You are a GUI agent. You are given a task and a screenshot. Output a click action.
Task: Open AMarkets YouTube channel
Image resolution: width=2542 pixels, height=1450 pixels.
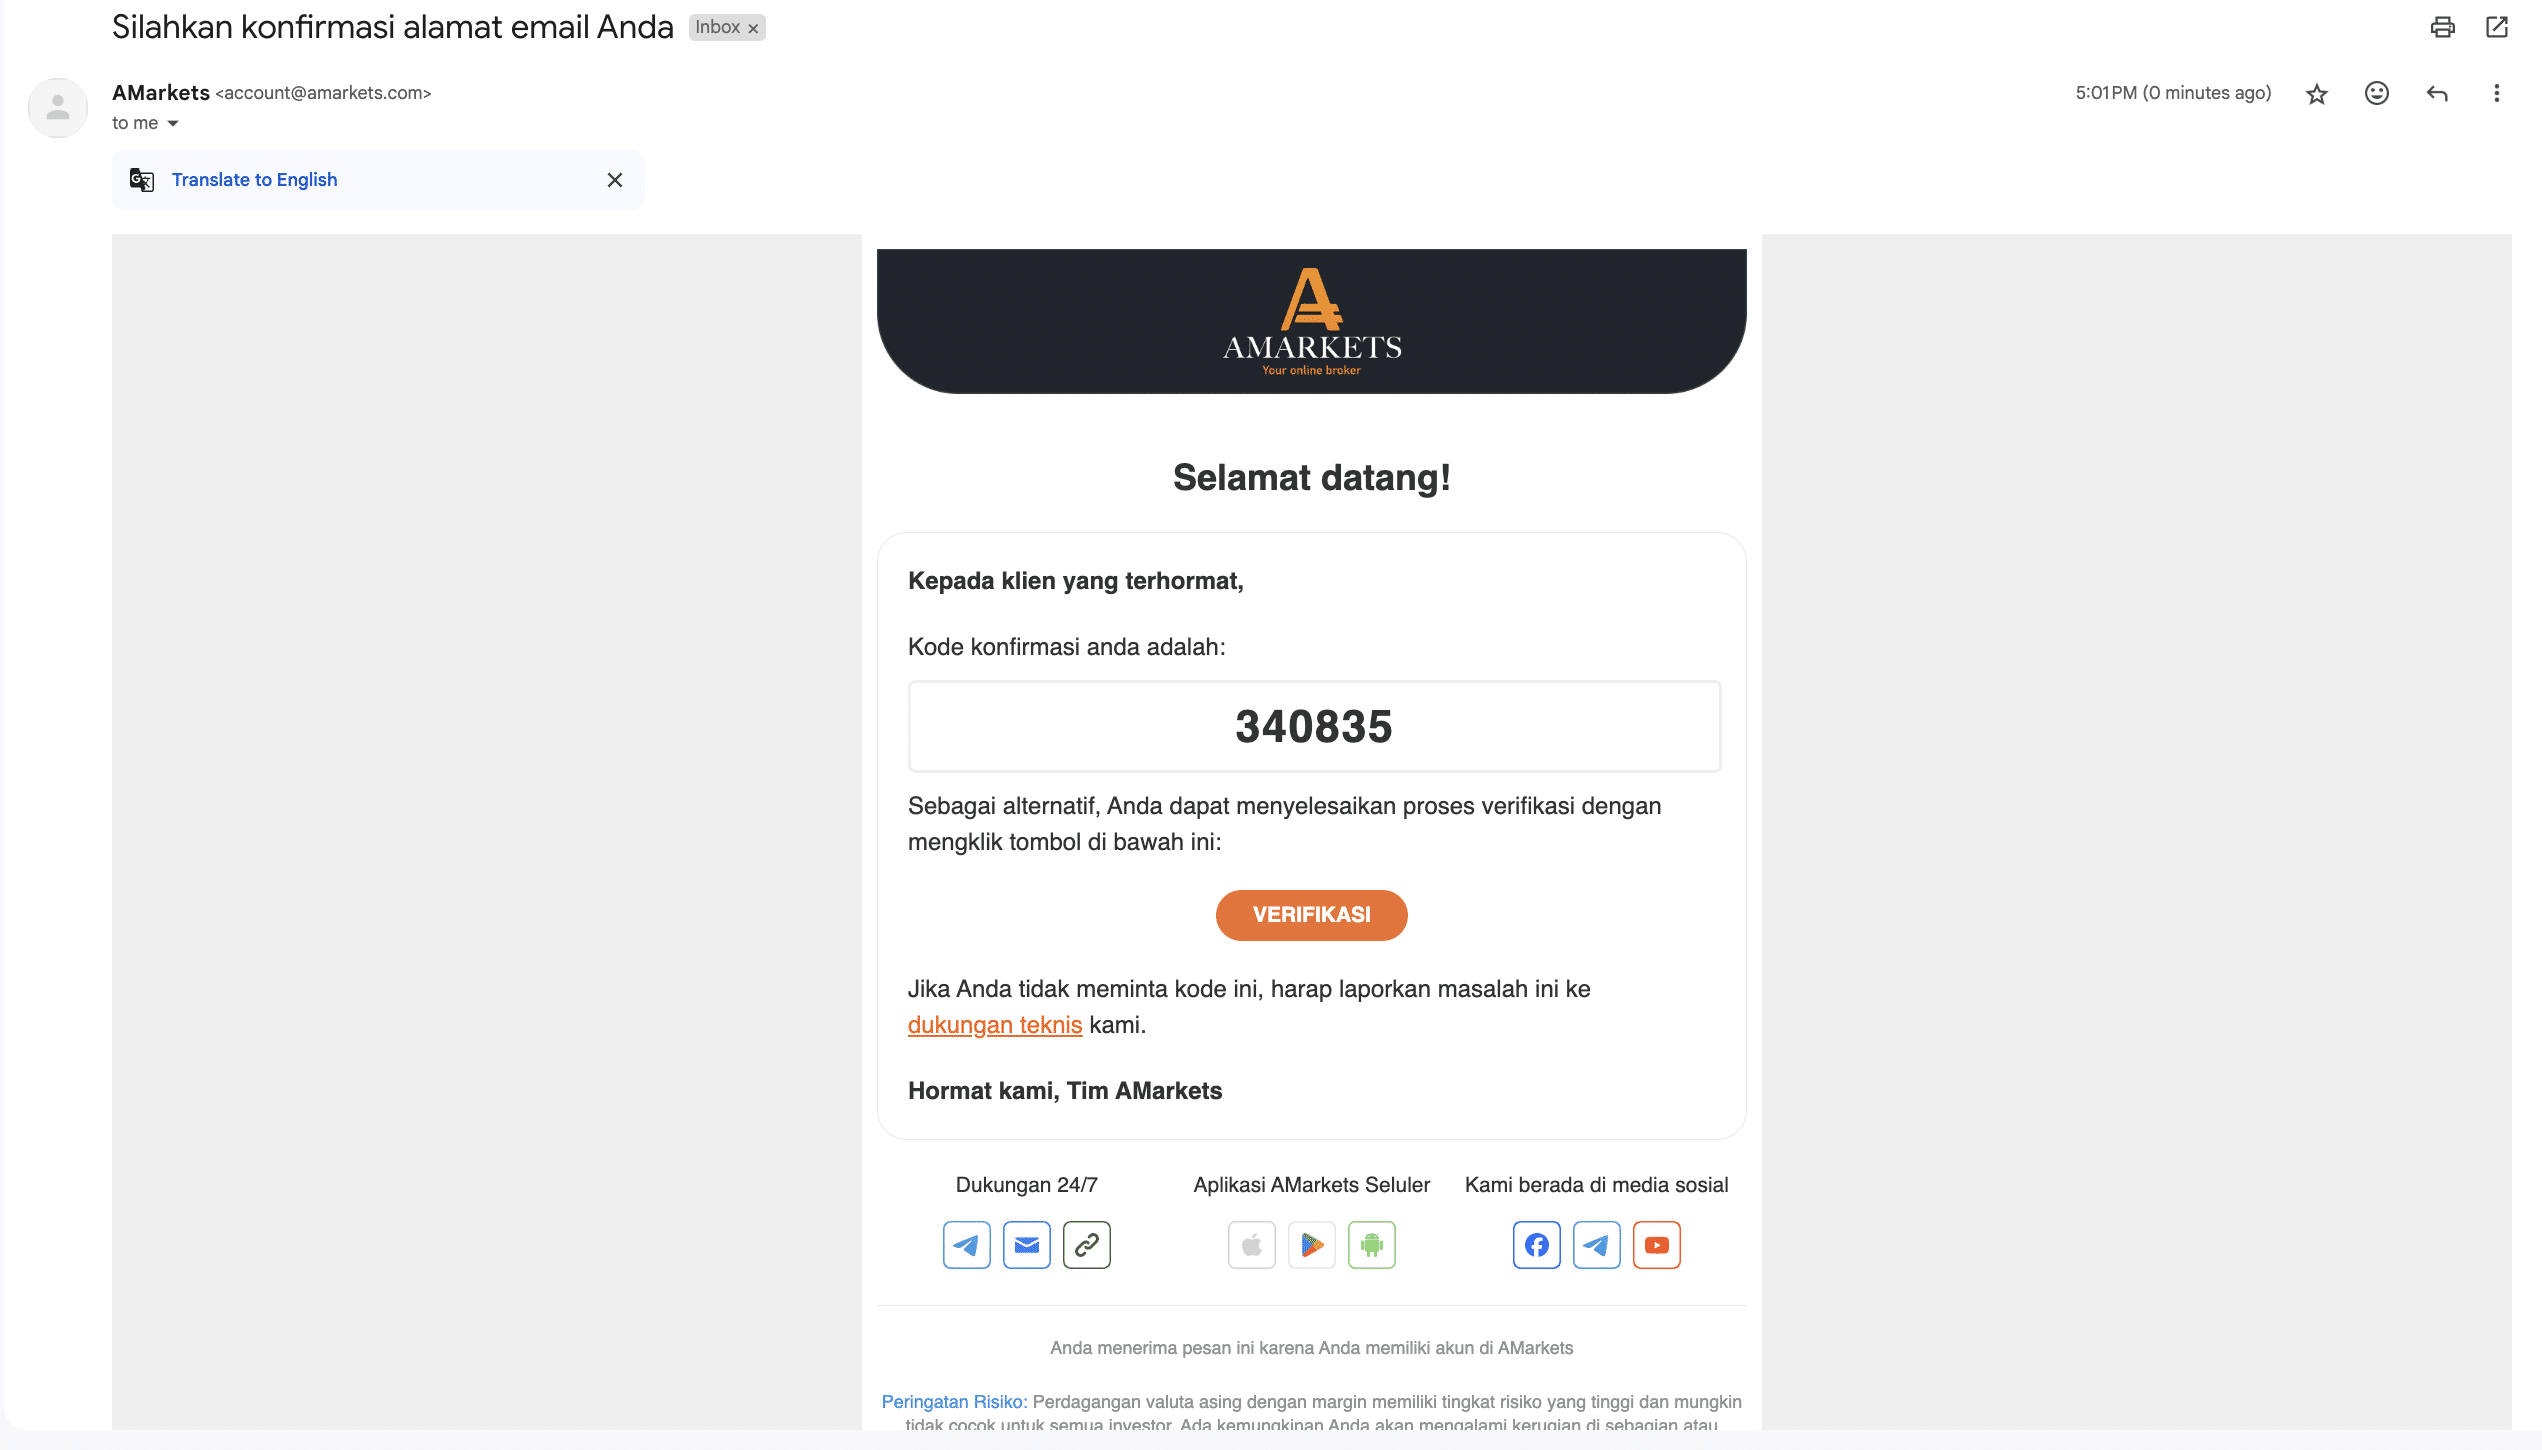click(1655, 1246)
